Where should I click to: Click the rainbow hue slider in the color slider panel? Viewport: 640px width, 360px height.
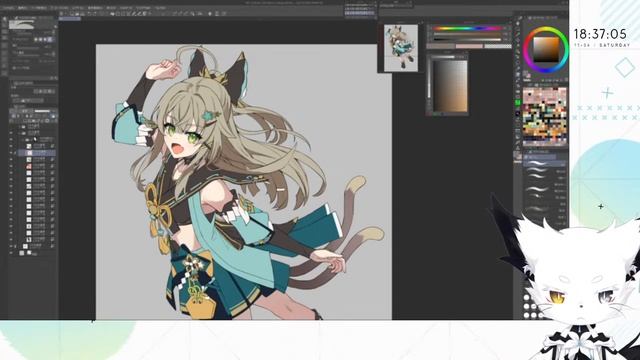pyautogui.click(x=467, y=29)
